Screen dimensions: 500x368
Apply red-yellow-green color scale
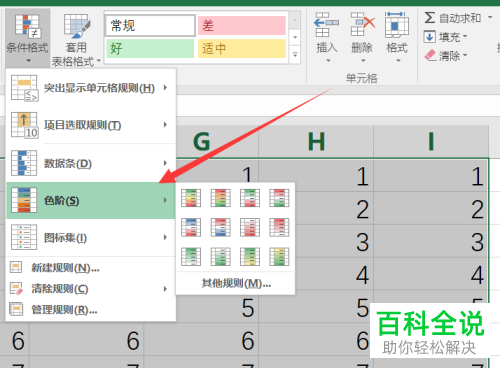220,198
